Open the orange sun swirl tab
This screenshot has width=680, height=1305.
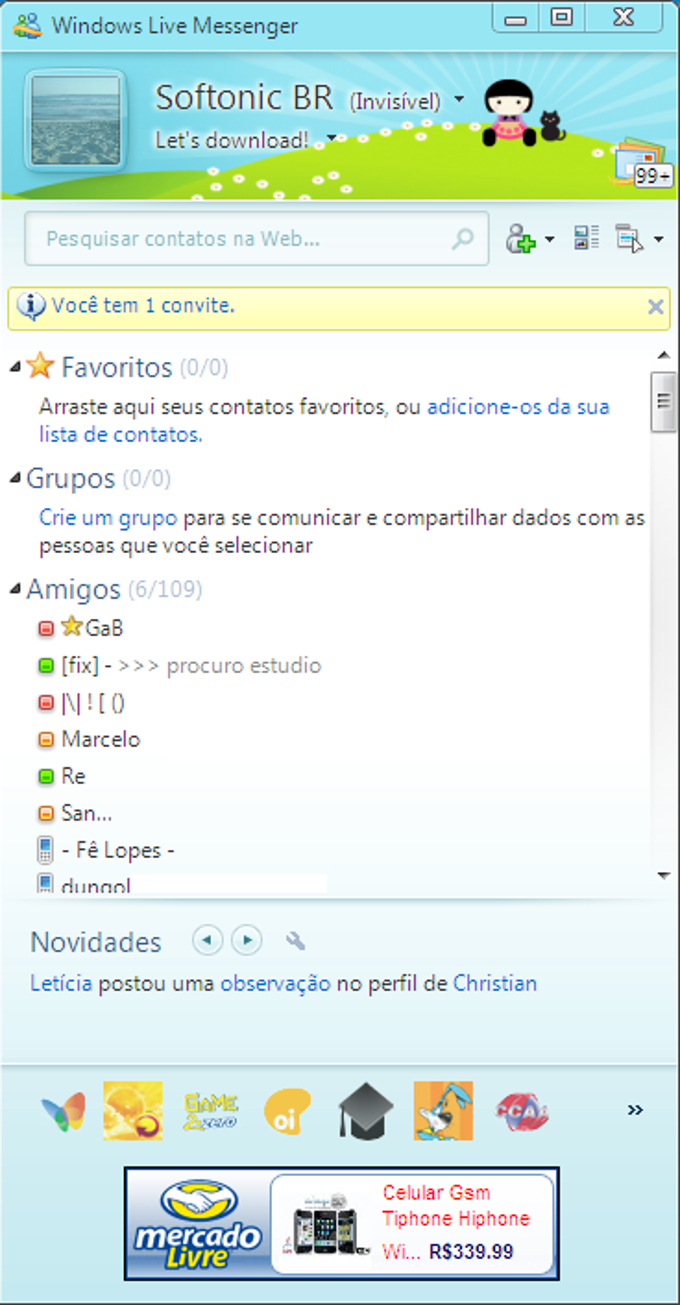133,1111
